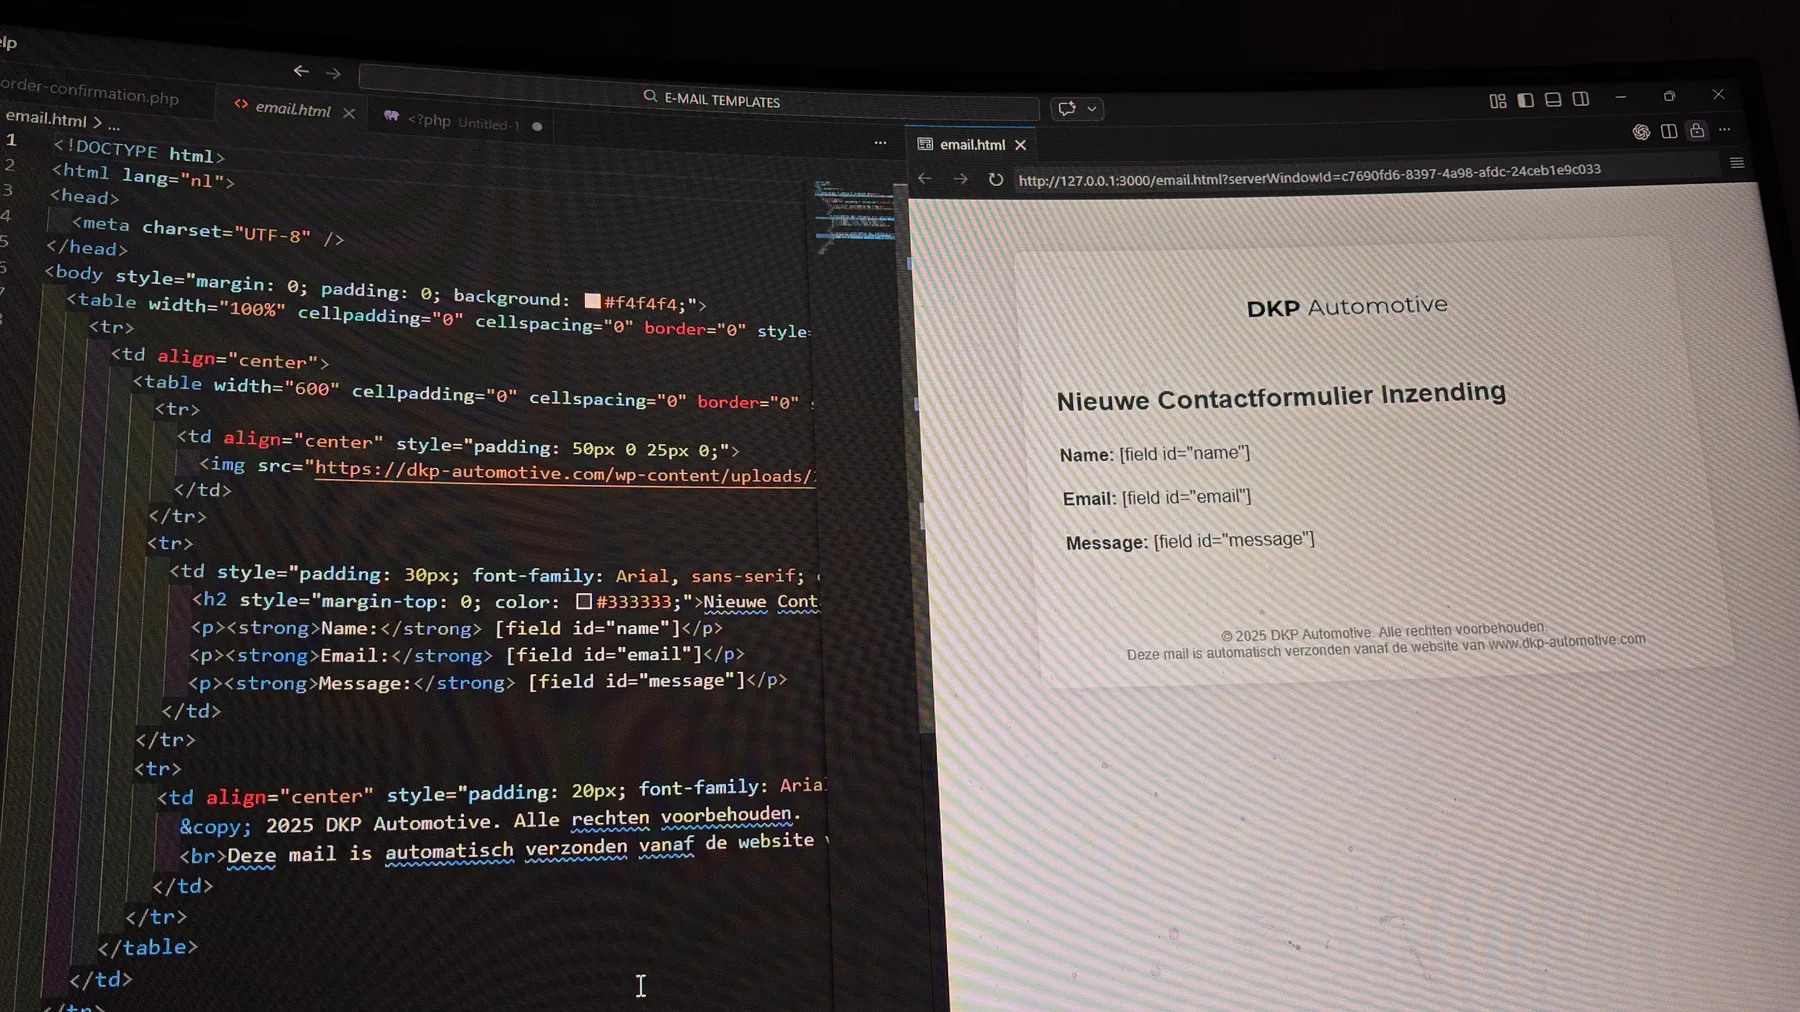The image size is (1800, 1012).
Task: Click the #f4f4f4 color swatch
Action: [x=593, y=300]
